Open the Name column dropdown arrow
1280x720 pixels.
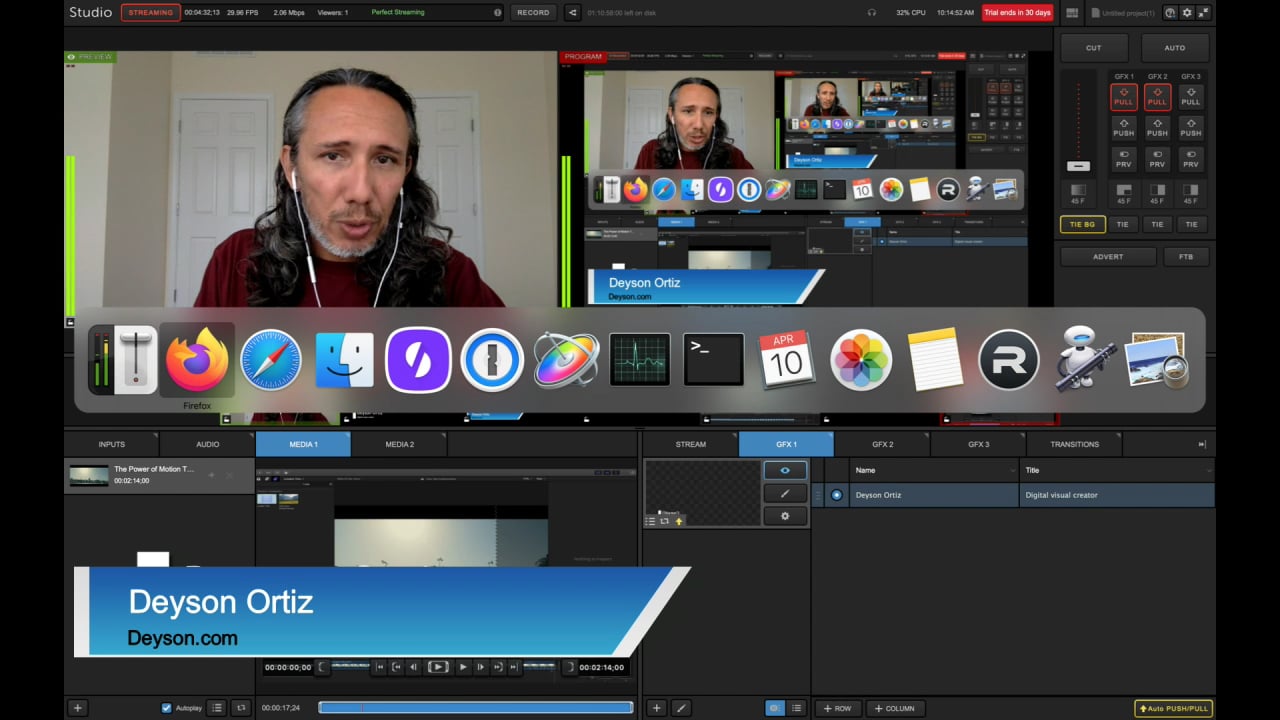pos(1013,470)
